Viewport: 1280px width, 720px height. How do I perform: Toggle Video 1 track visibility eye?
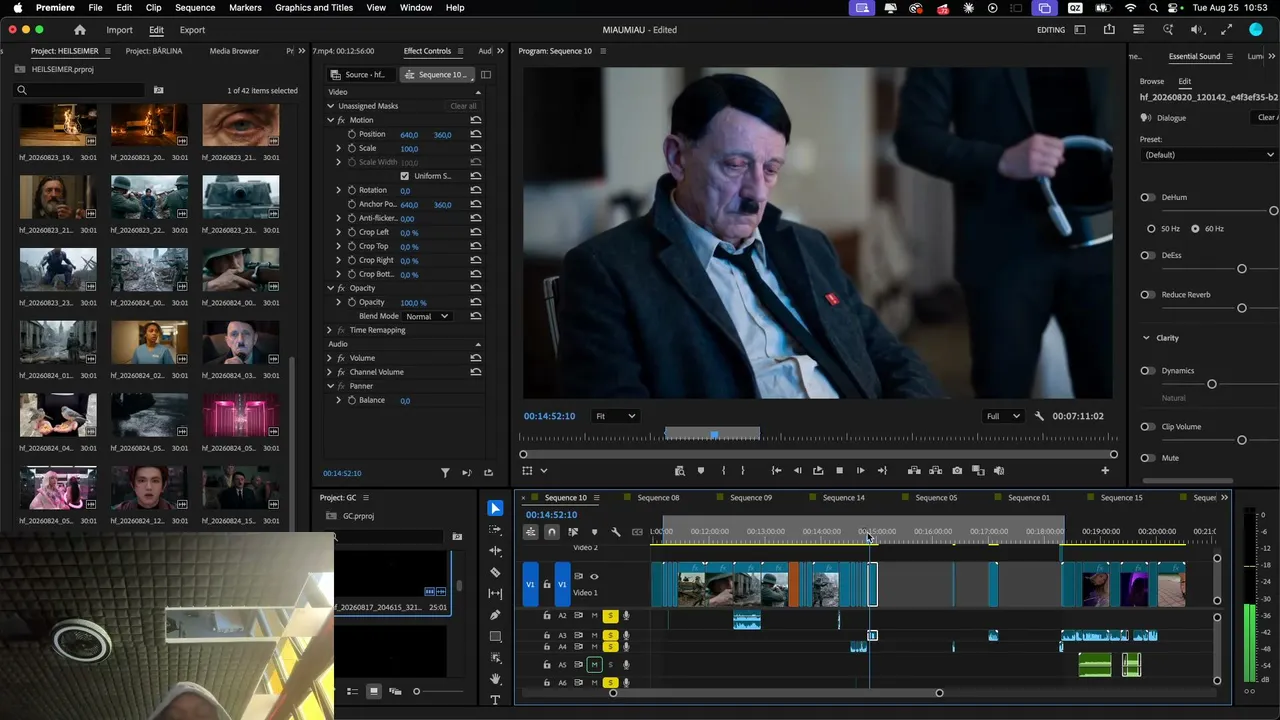[594, 577]
